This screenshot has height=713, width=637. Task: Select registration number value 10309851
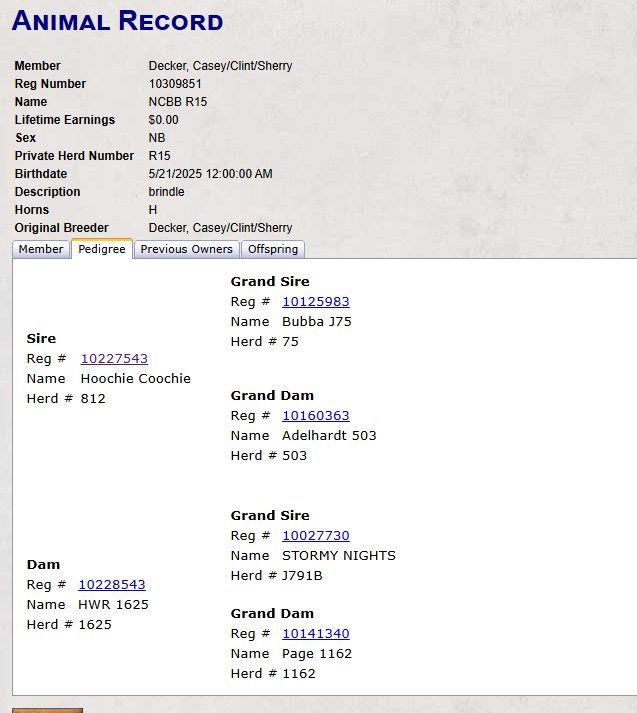[x=175, y=84]
